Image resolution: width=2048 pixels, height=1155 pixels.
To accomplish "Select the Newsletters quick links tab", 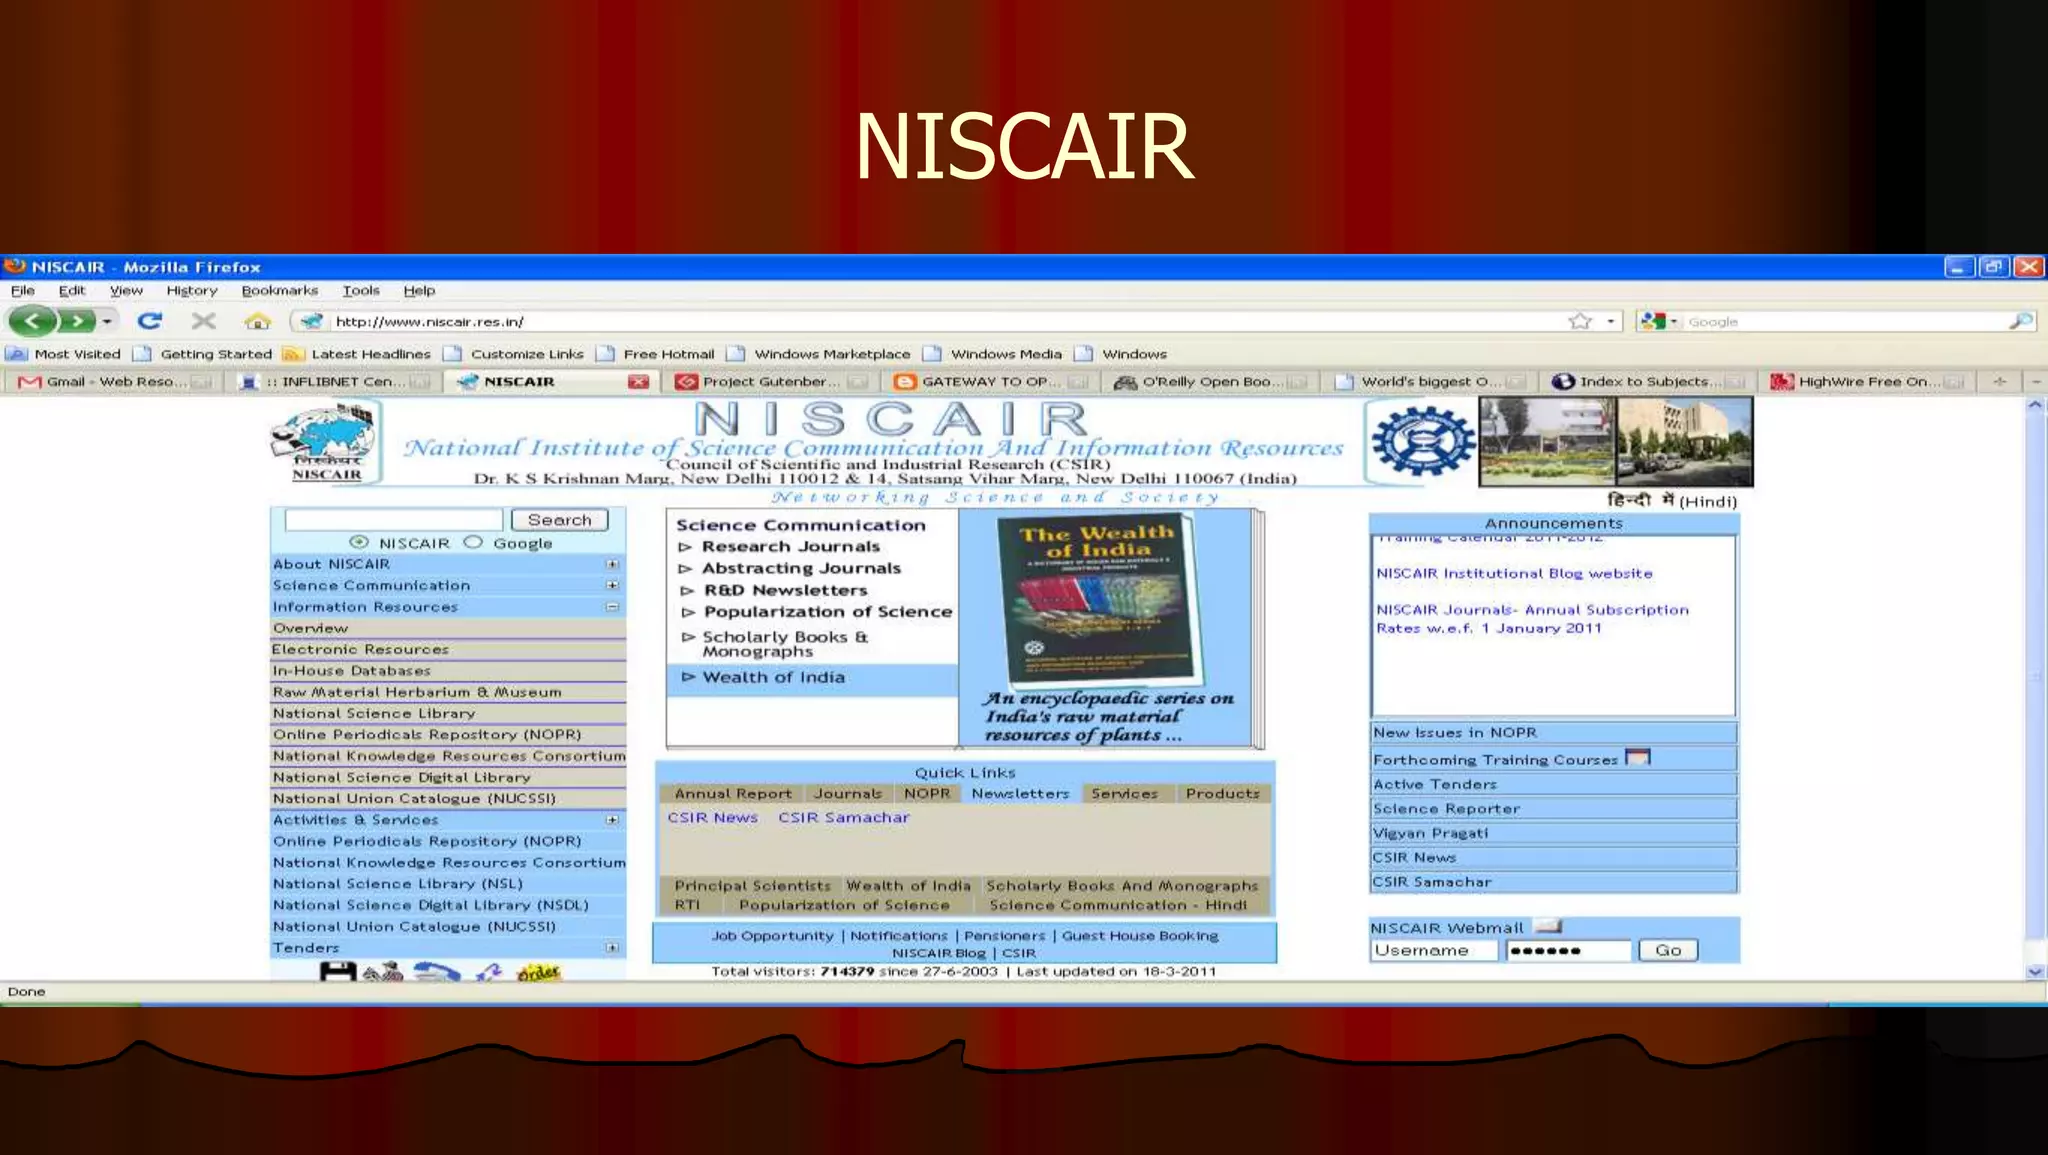I will tap(1020, 793).
